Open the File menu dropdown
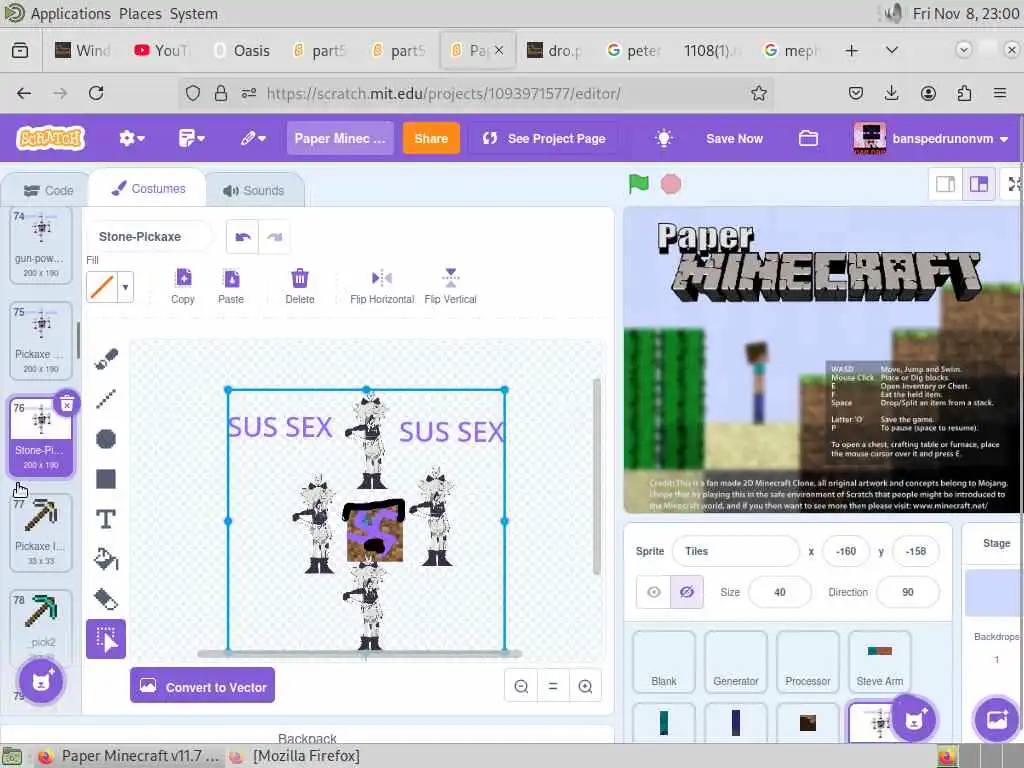 tap(191, 138)
